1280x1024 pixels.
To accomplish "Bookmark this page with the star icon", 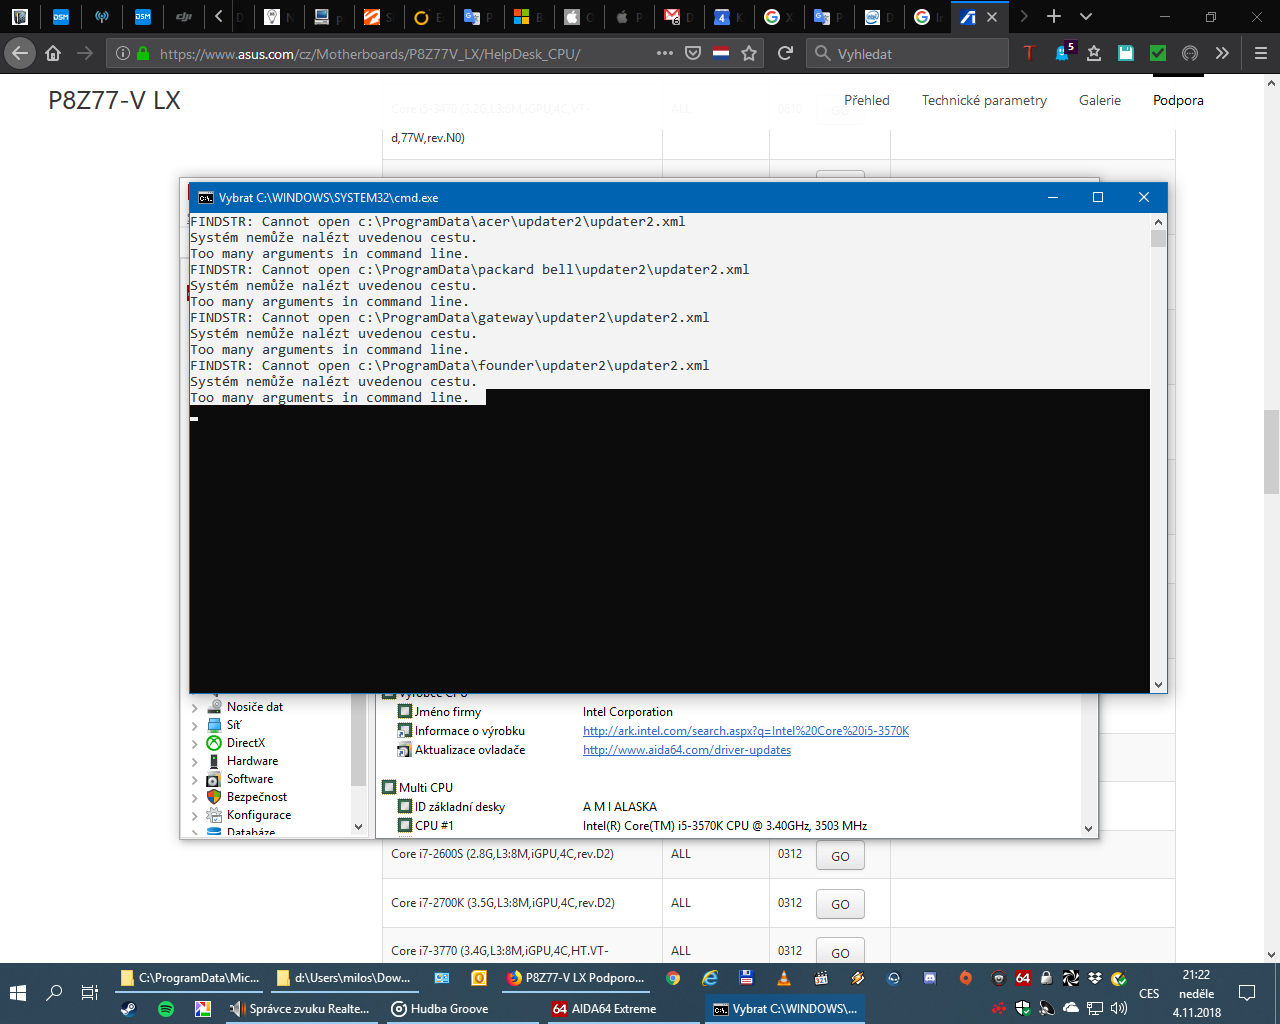I will (x=749, y=53).
